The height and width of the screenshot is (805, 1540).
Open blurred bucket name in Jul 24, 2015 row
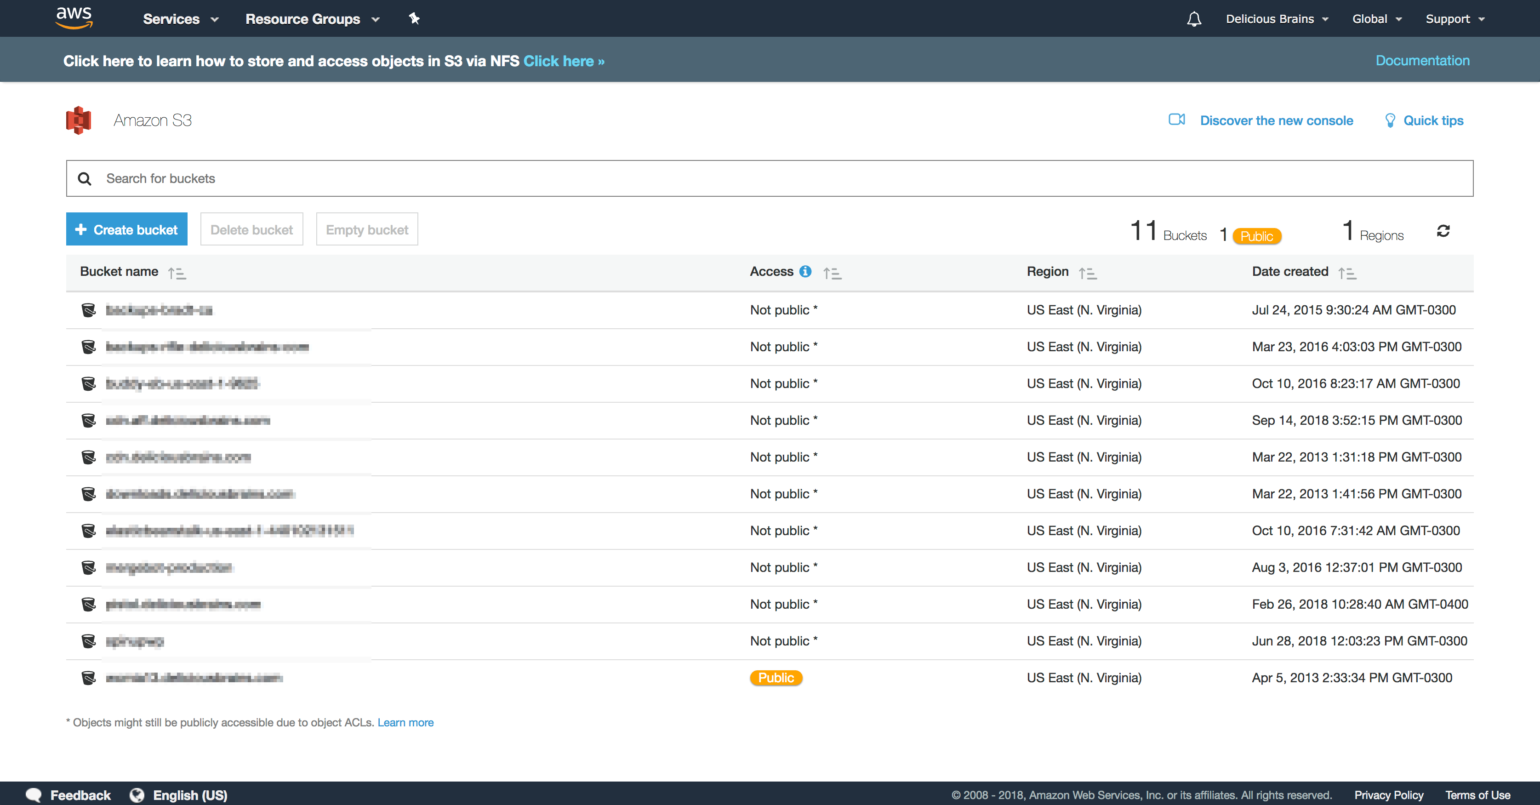click(x=159, y=310)
